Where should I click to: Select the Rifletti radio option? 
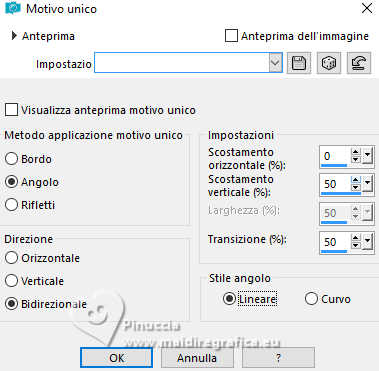(11, 205)
